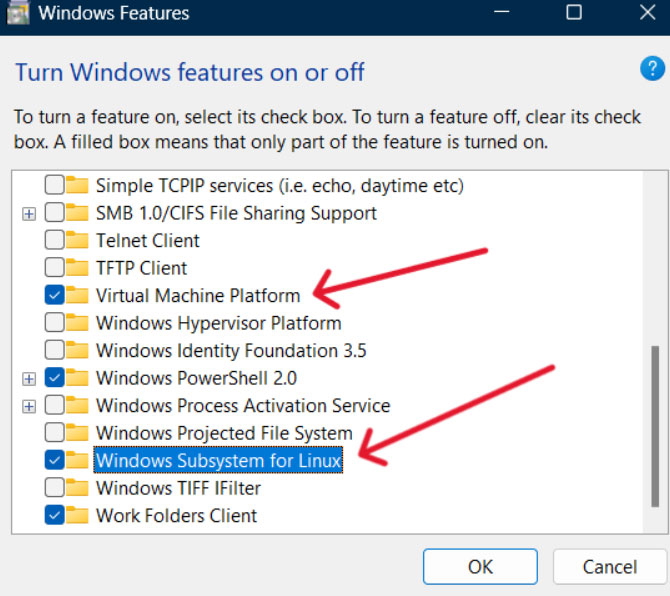Viewport: 670px width, 596px height.
Task: Expand the SMB 1.0/CIFS File Sharing Support node
Action: pos(29,214)
